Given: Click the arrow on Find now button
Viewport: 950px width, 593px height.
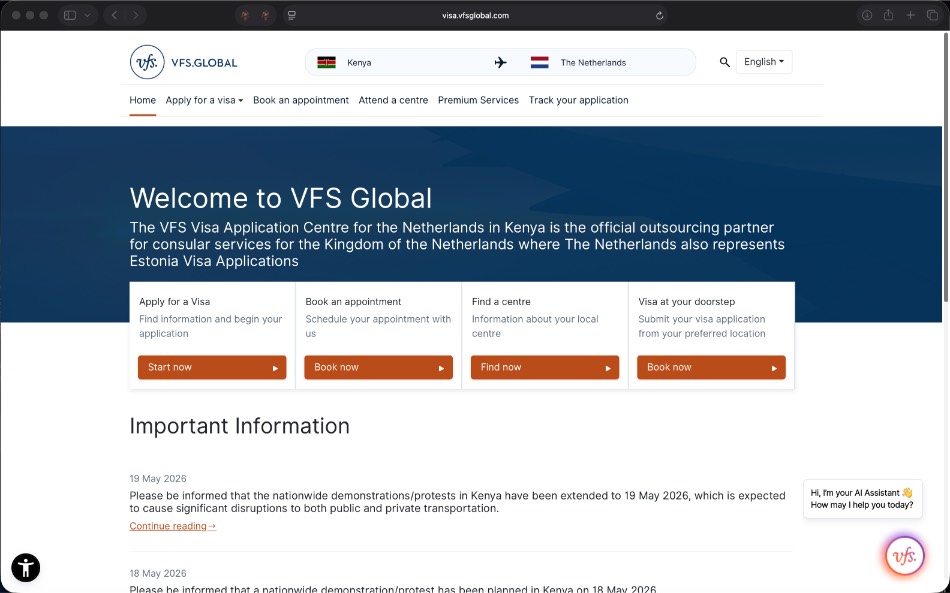Looking at the screenshot, I should pos(608,368).
